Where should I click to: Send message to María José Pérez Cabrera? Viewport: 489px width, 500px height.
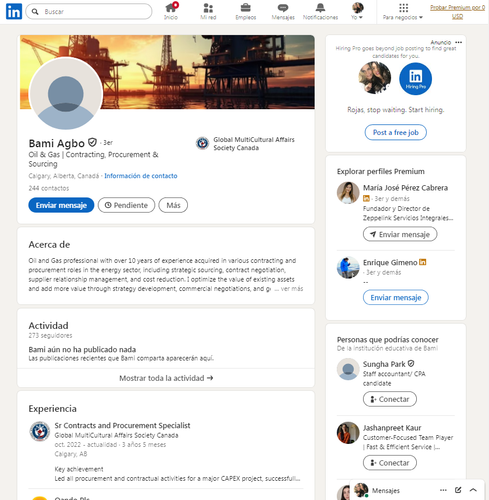[400, 234]
